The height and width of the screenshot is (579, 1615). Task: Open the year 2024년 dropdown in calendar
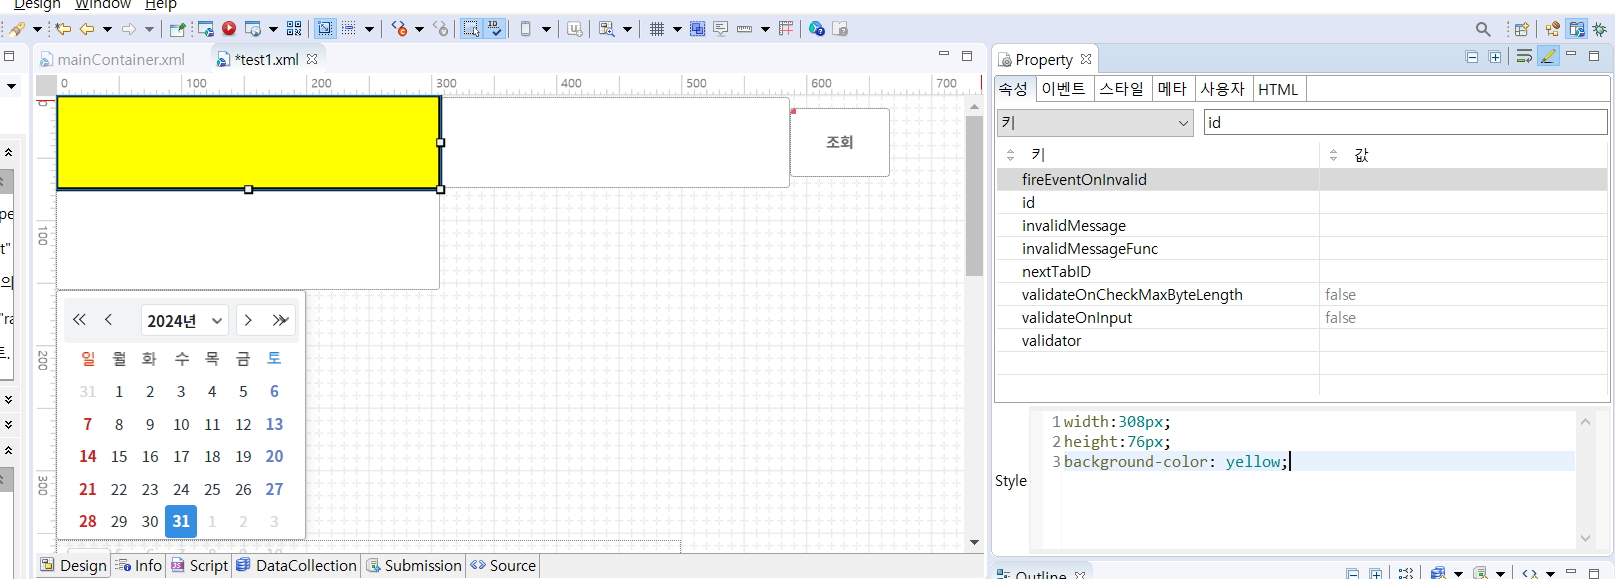click(x=185, y=321)
